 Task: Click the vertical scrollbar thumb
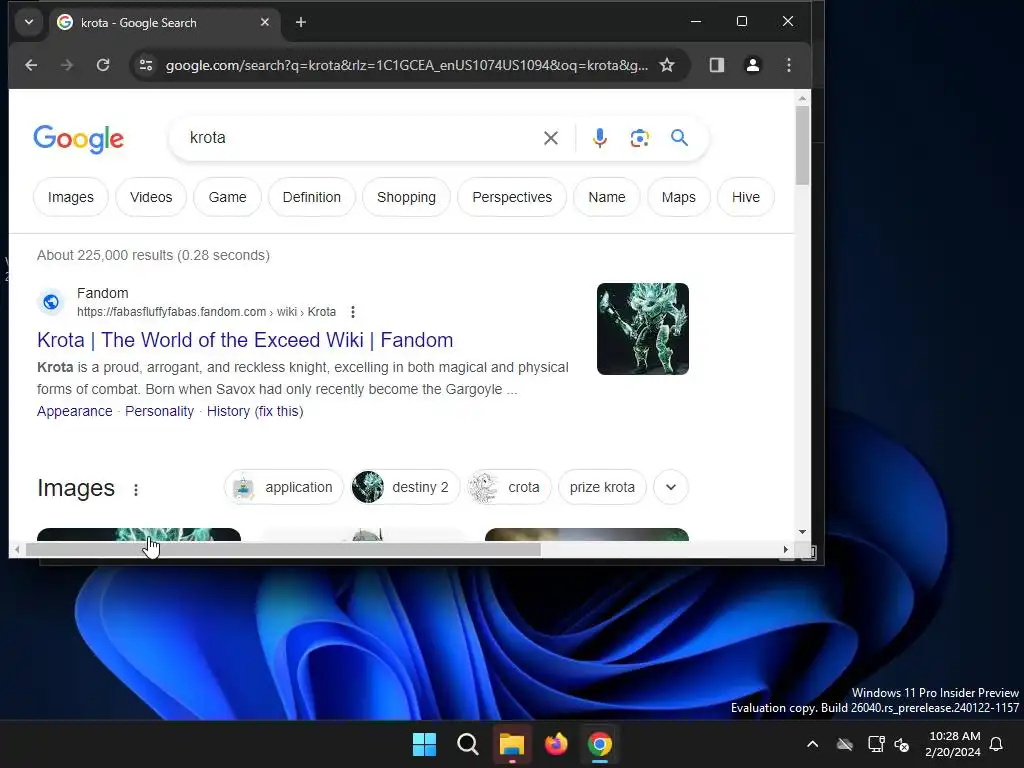point(803,145)
